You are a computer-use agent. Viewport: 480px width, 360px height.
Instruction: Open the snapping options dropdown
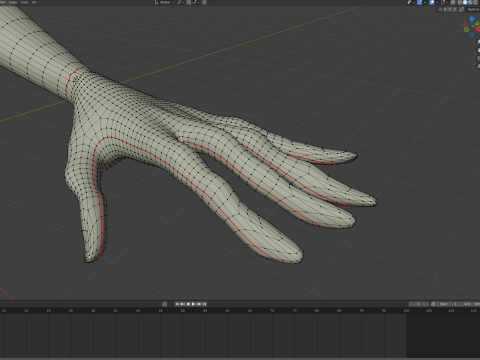pos(195,2)
